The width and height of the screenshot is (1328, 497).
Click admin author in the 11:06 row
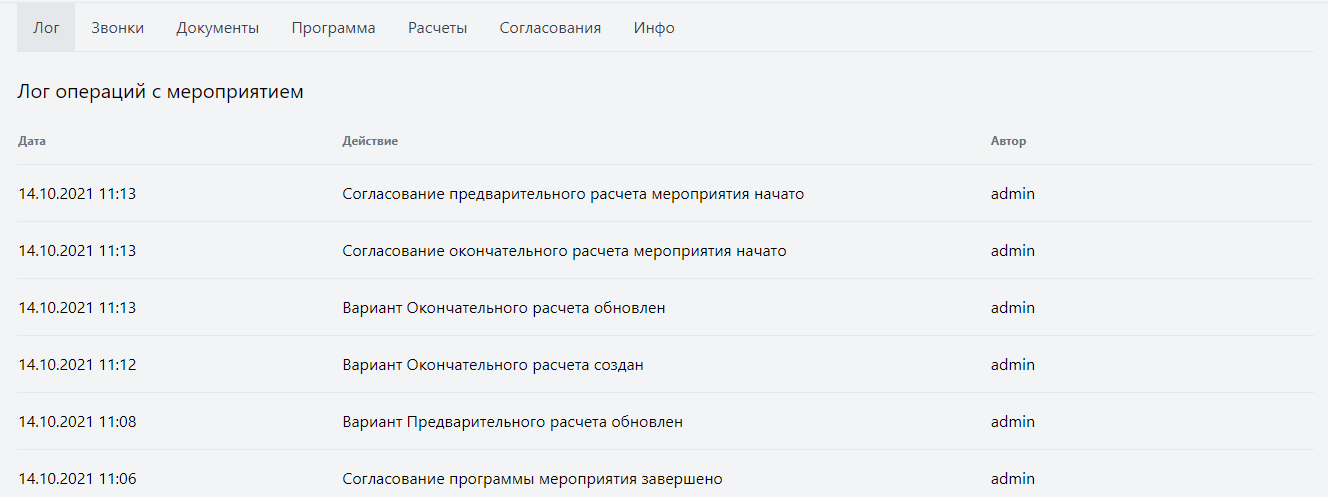pos(1013,479)
